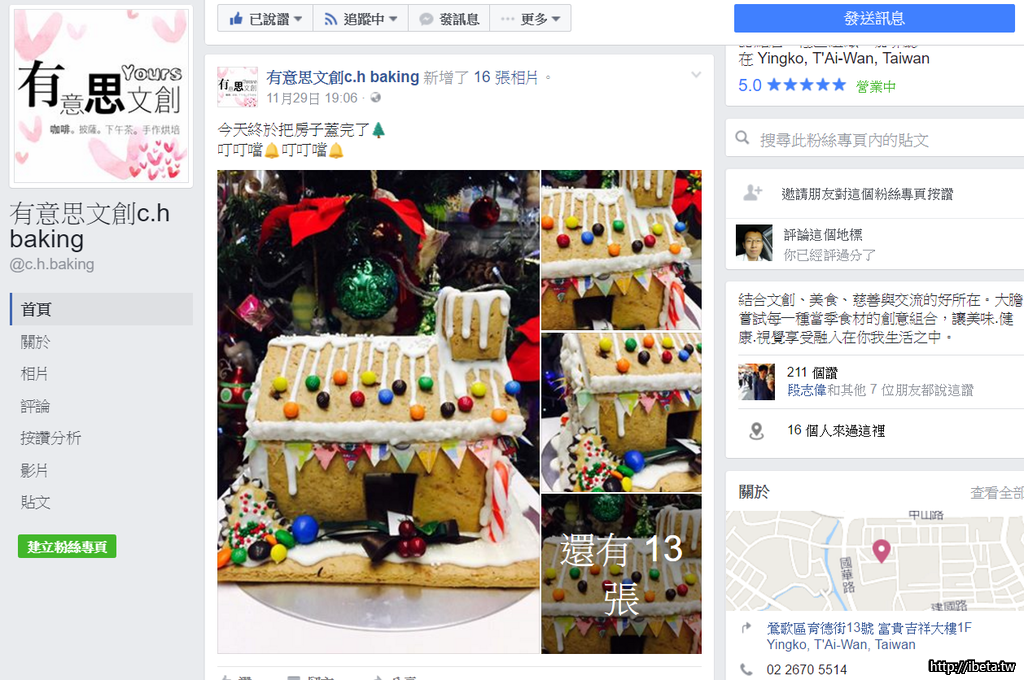This screenshot has width=1024, height=680.
Task: Open the 還有 13 張 photo thumbnail
Action: 621,574
